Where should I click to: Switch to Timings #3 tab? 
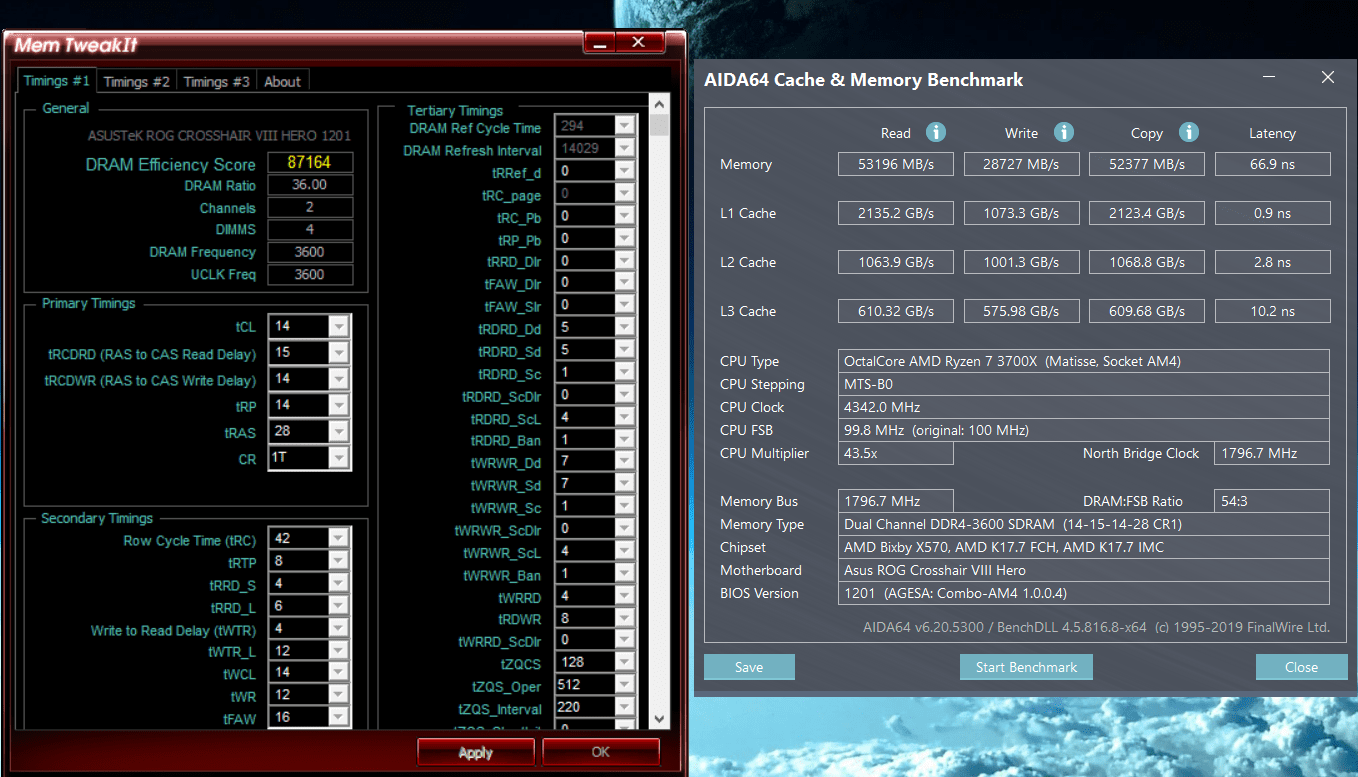tap(216, 82)
